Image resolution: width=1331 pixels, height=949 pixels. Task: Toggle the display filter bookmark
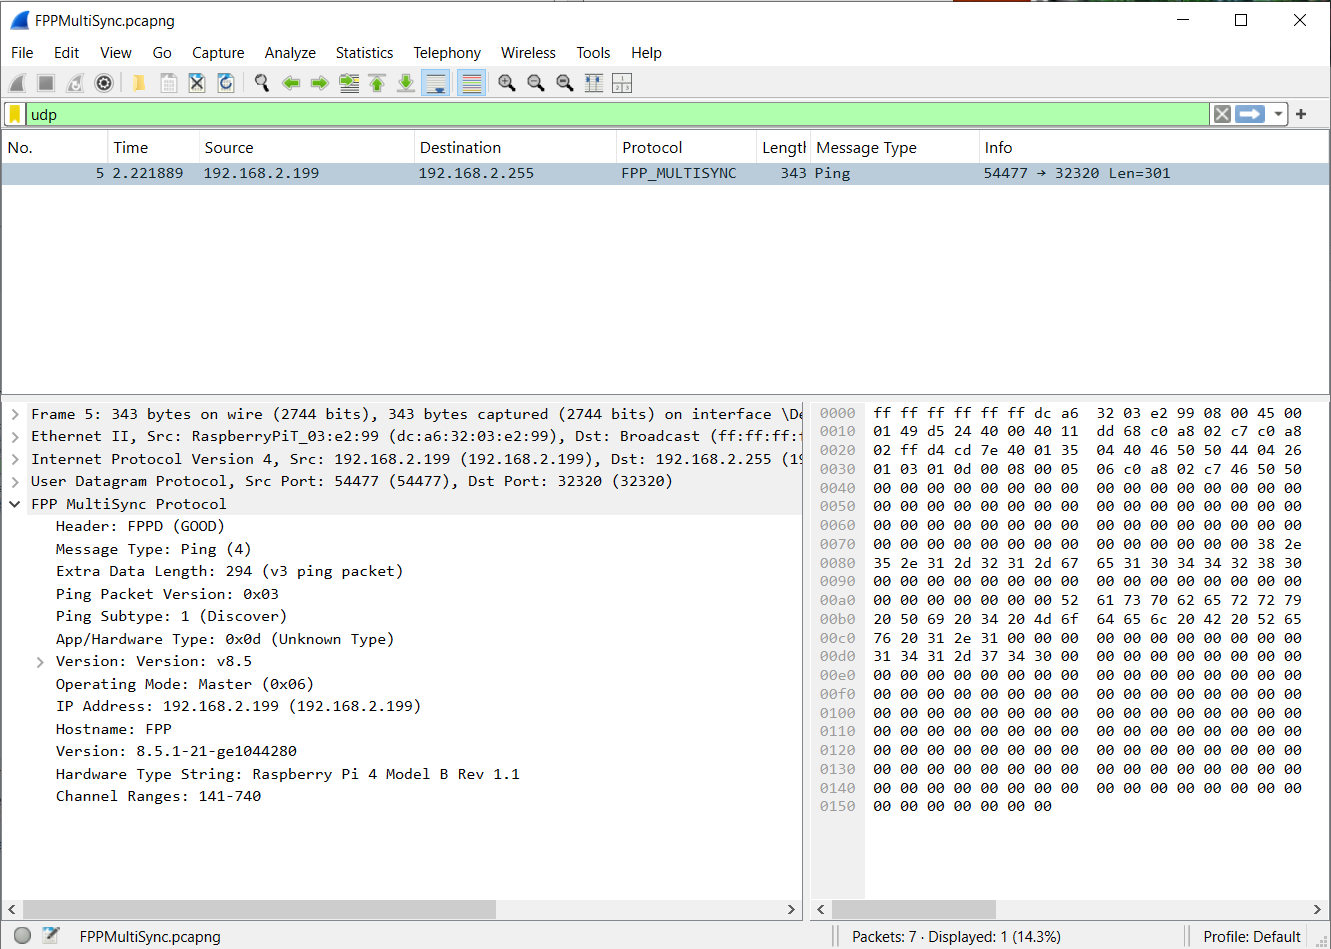click(14, 114)
